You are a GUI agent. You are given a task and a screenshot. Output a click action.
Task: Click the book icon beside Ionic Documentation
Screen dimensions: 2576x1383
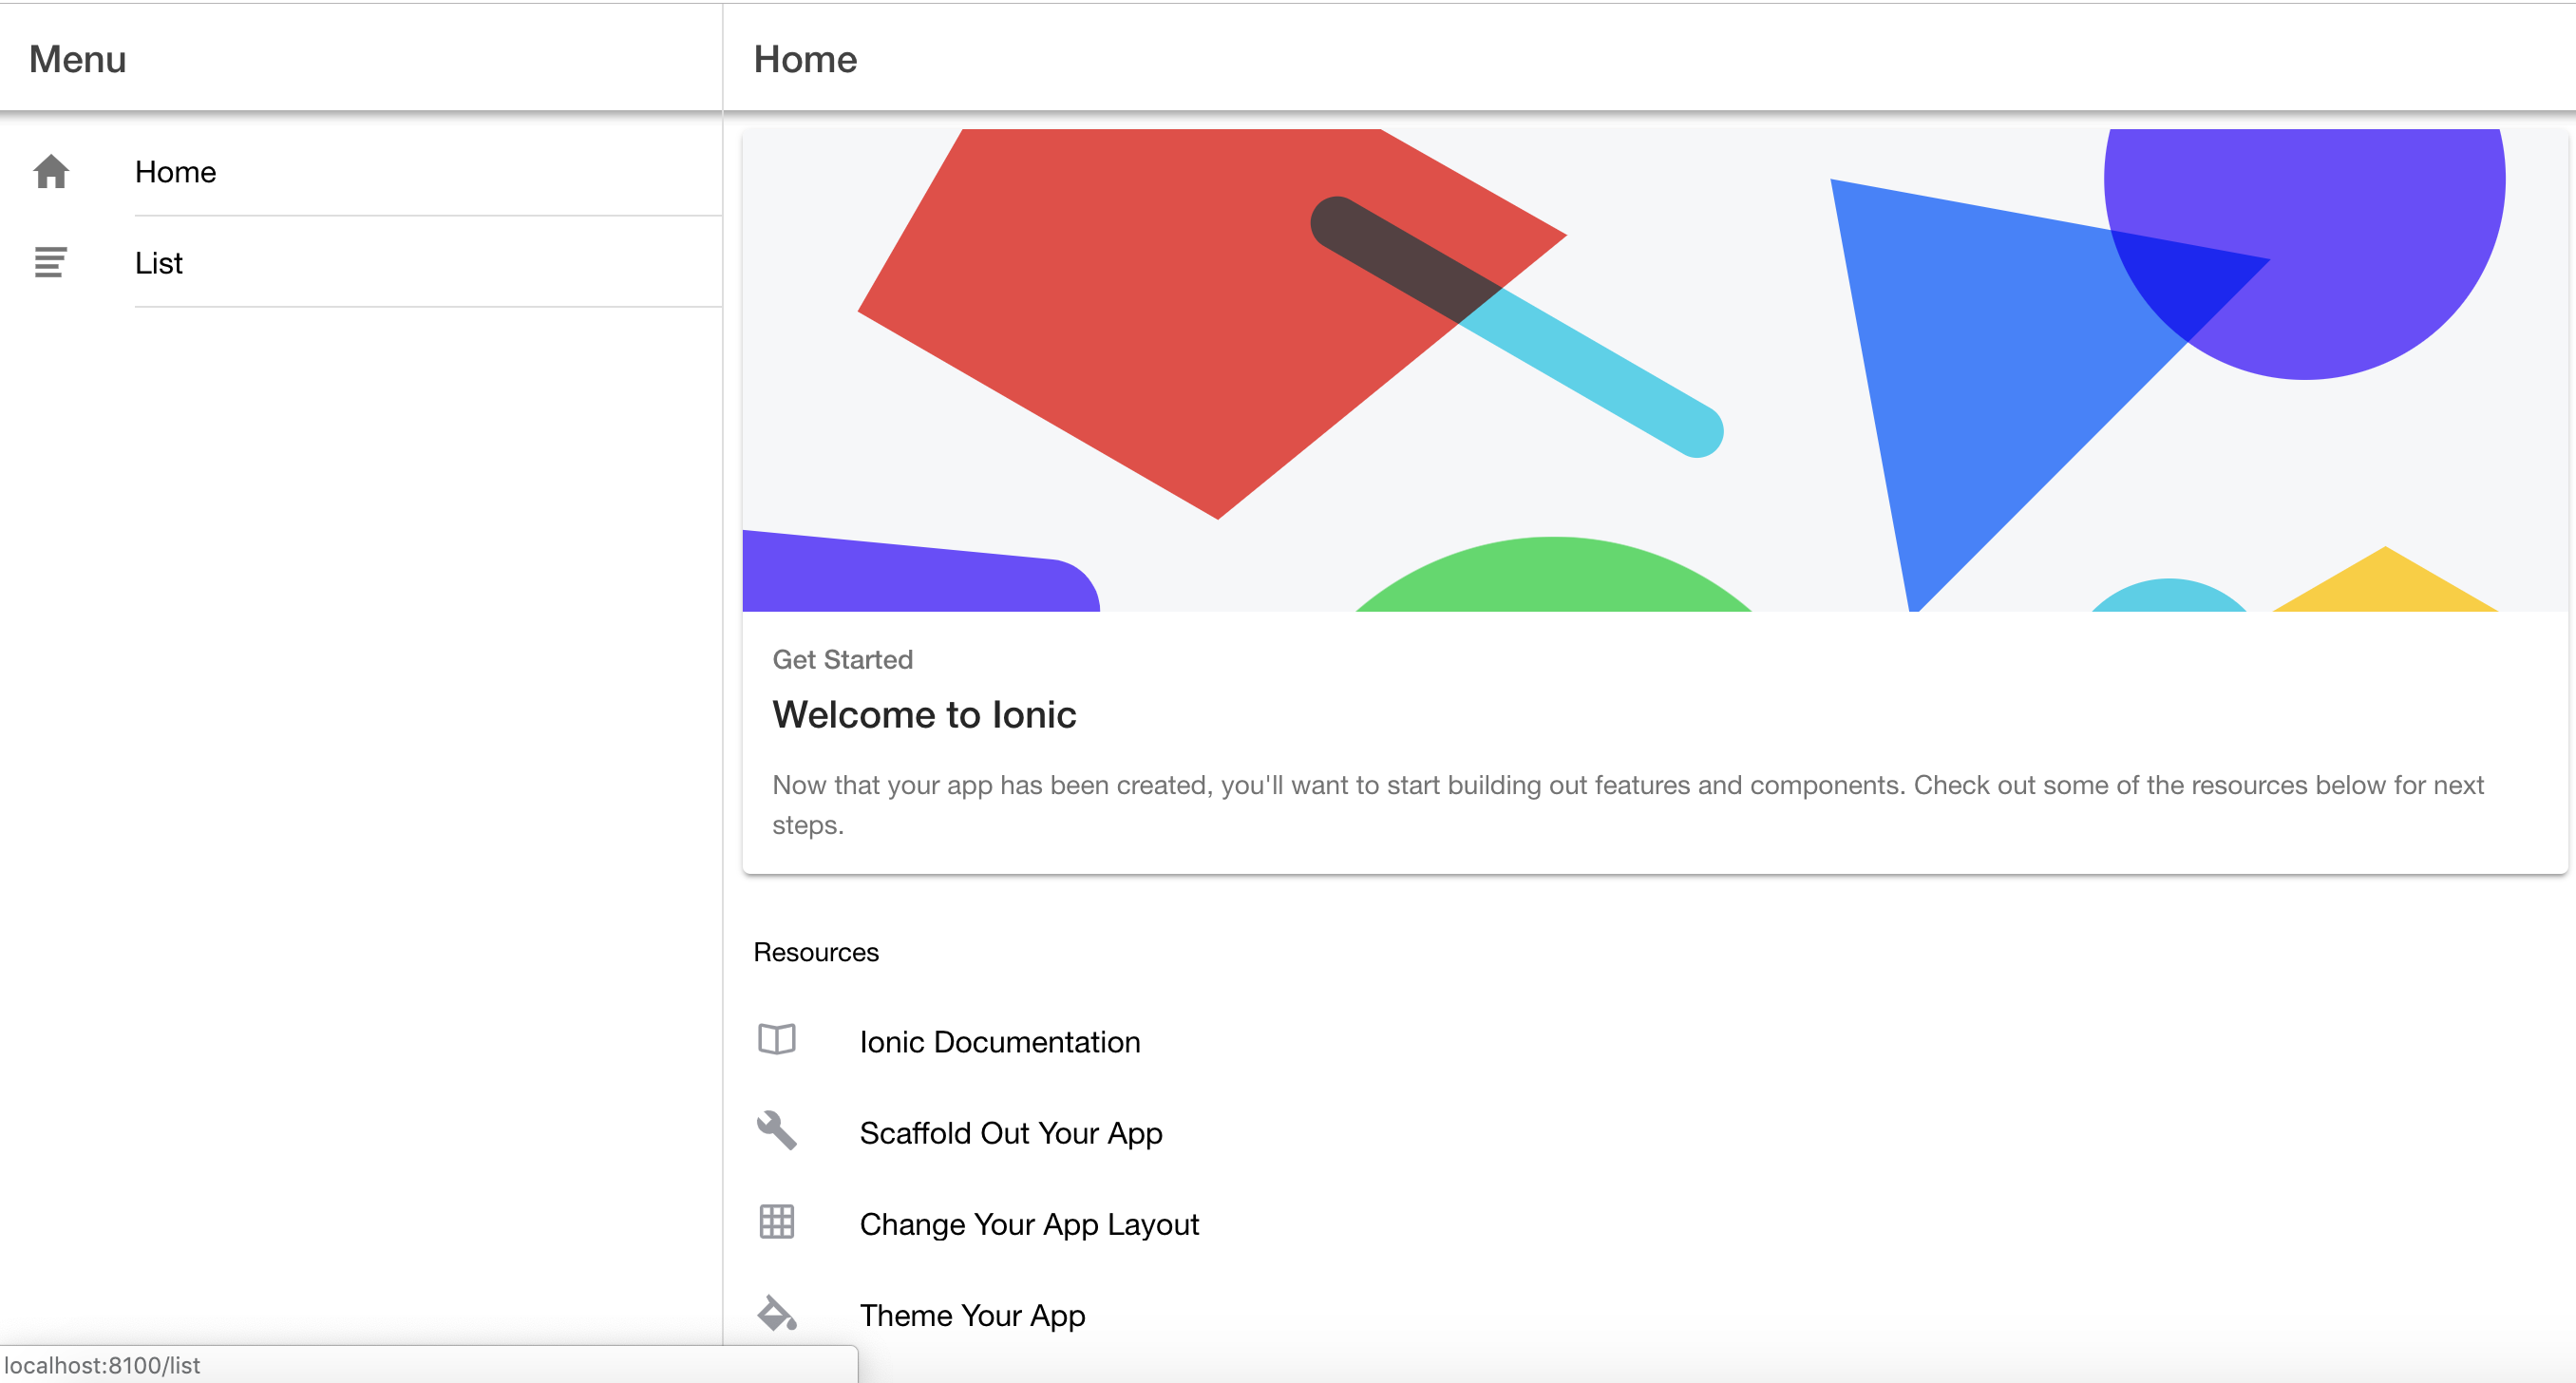[777, 1040]
